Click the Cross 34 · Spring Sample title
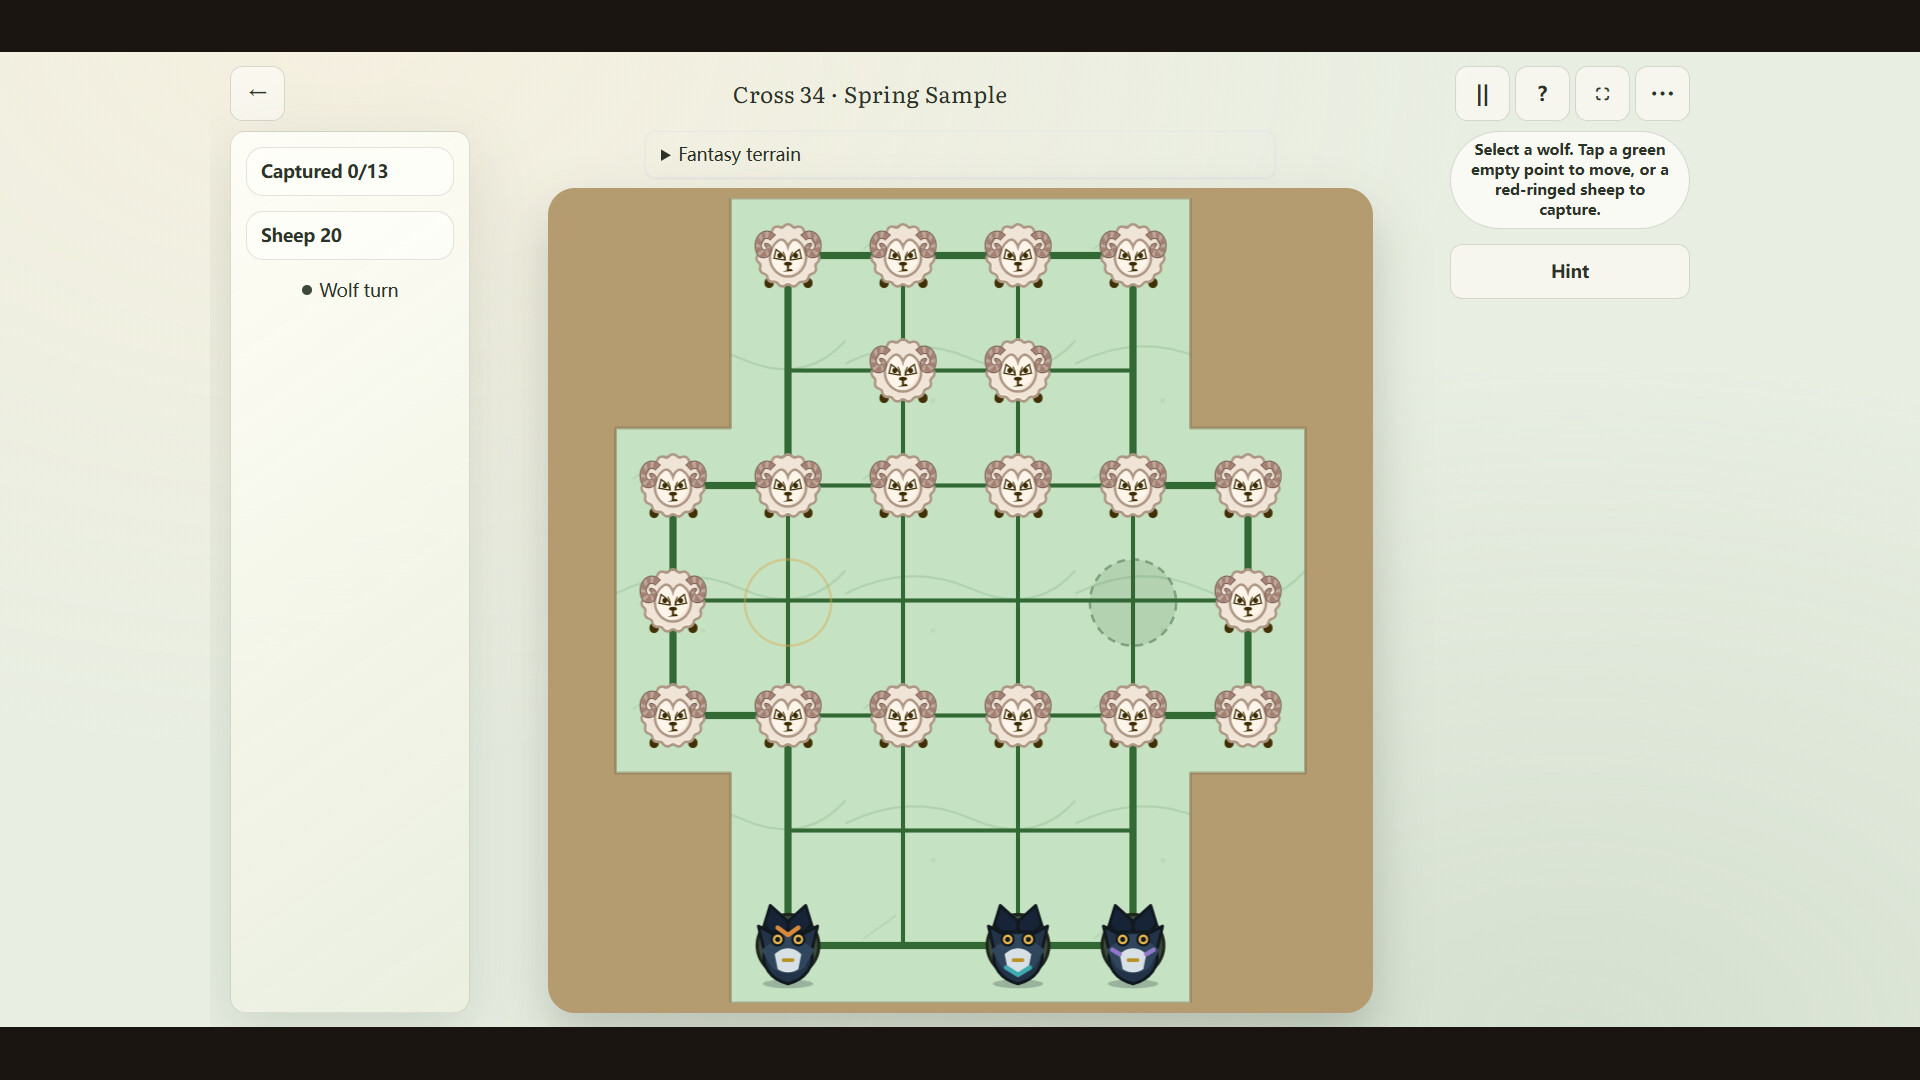Screen dimensions: 1920x1080 tap(869, 95)
